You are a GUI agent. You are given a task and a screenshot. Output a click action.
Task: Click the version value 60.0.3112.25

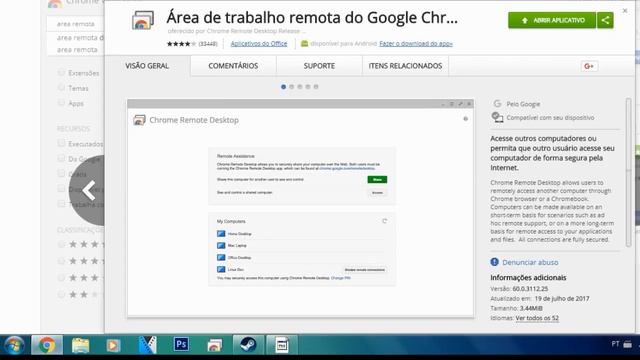coord(530,289)
